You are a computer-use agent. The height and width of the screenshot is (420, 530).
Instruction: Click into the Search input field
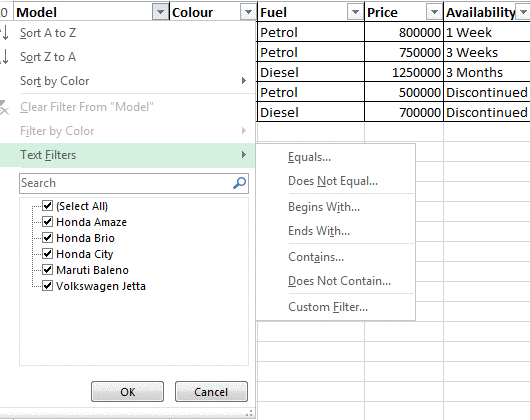(x=134, y=183)
